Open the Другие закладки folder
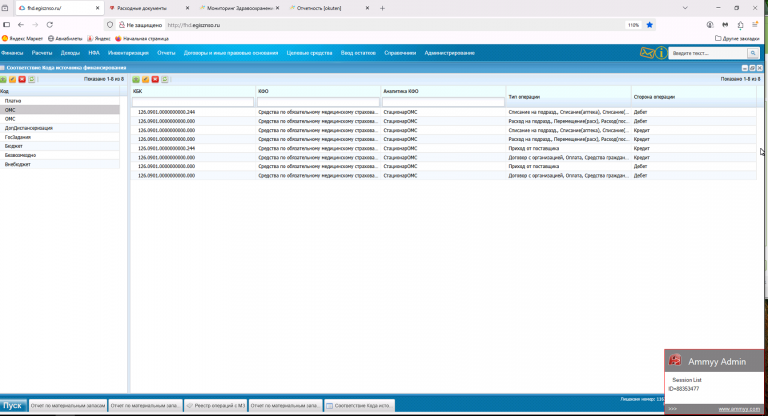 pos(737,38)
